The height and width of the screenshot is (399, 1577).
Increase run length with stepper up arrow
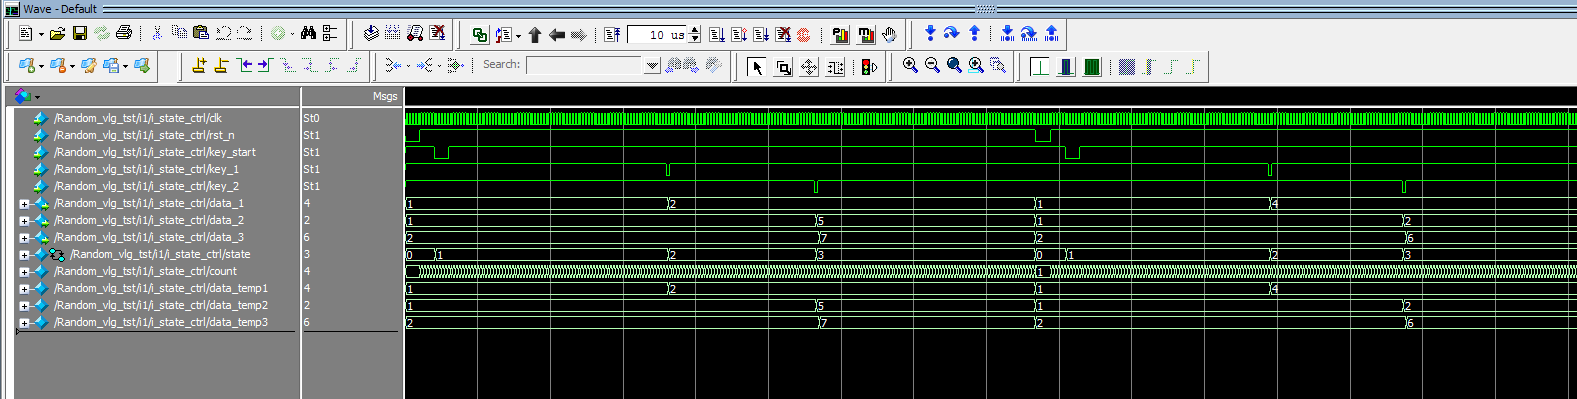(x=695, y=30)
